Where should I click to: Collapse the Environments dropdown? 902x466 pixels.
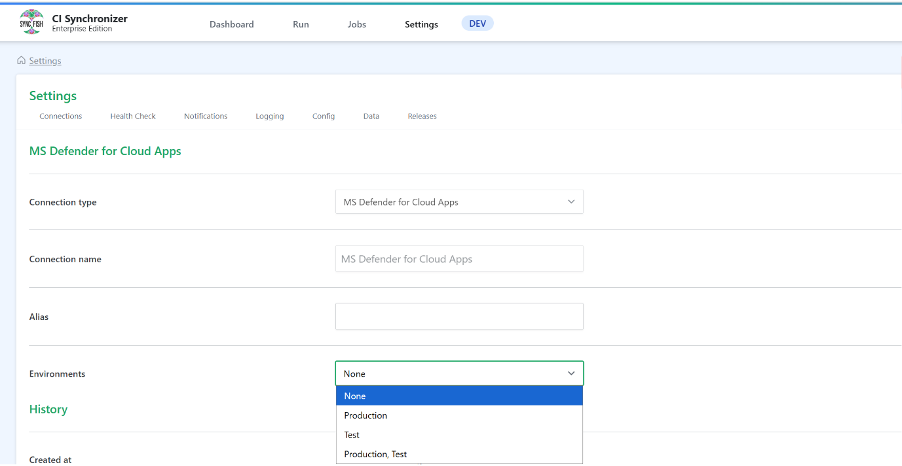tap(459, 373)
